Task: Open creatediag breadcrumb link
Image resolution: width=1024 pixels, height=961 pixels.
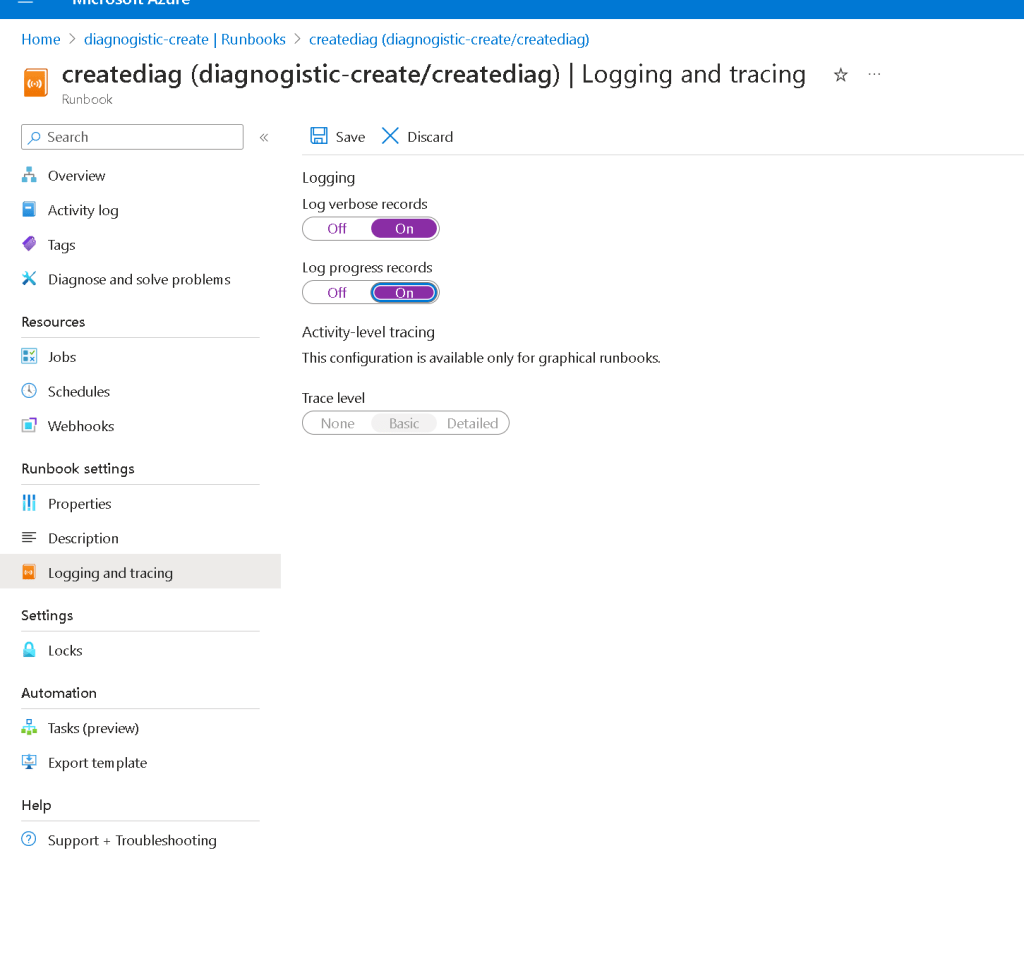Action: [x=449, y=40]
